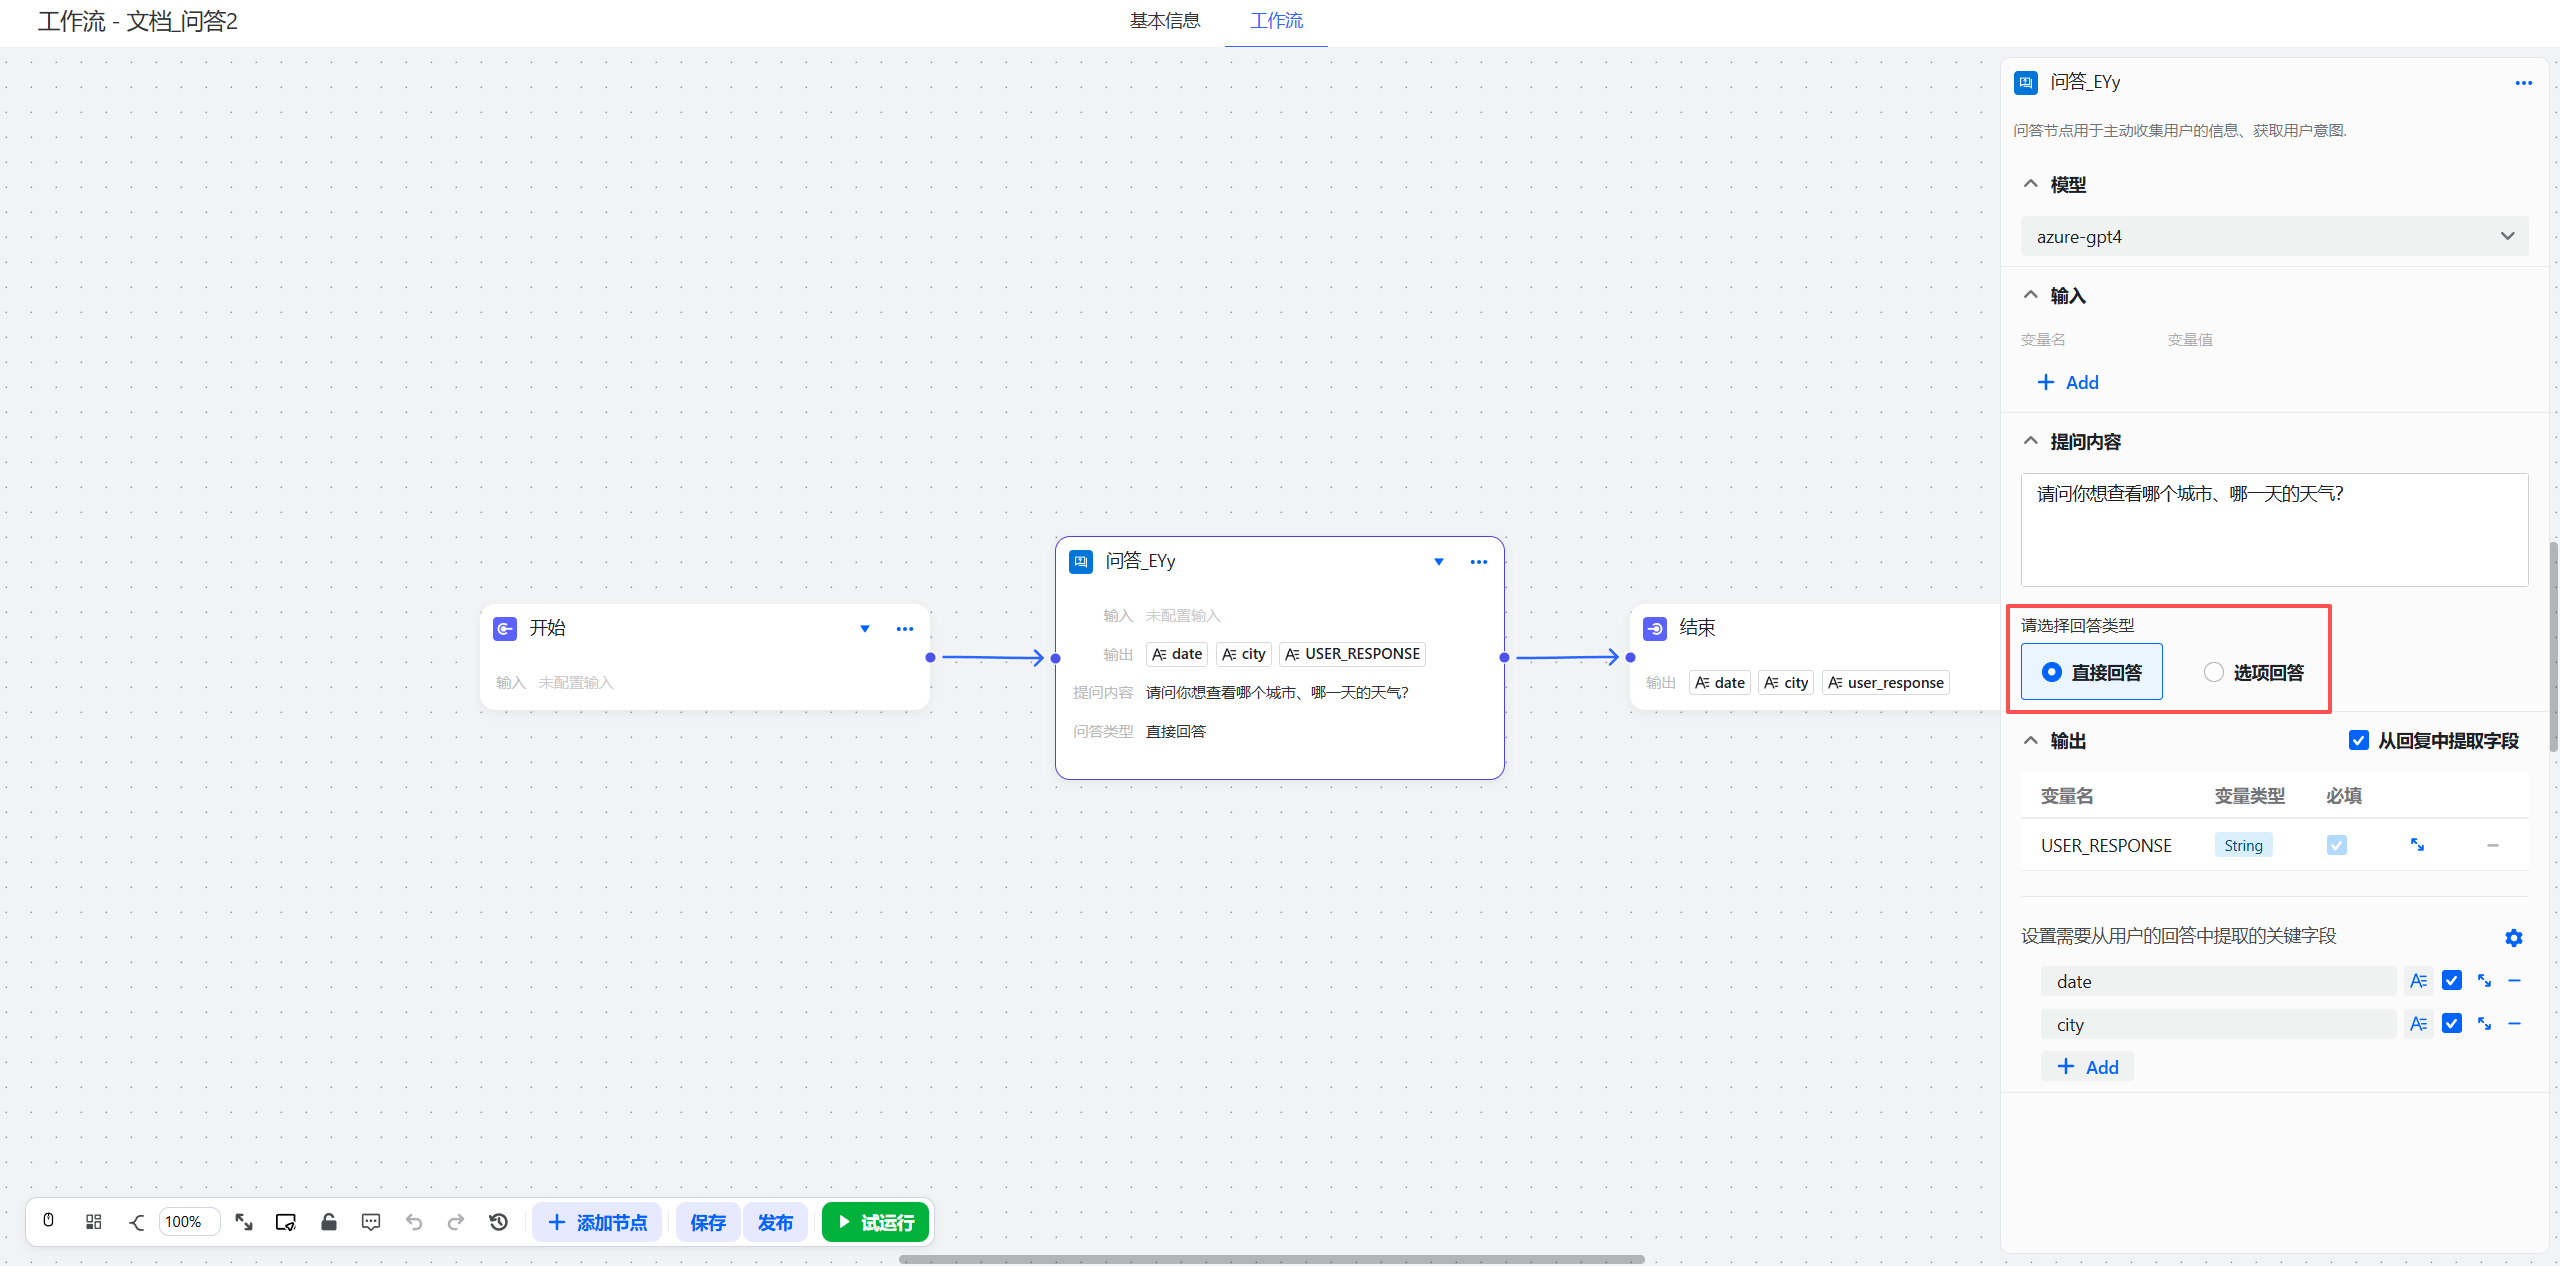Add a comment using the speech bubble icon
The image size is (2560, 1266).
(x=370, y=1221)
